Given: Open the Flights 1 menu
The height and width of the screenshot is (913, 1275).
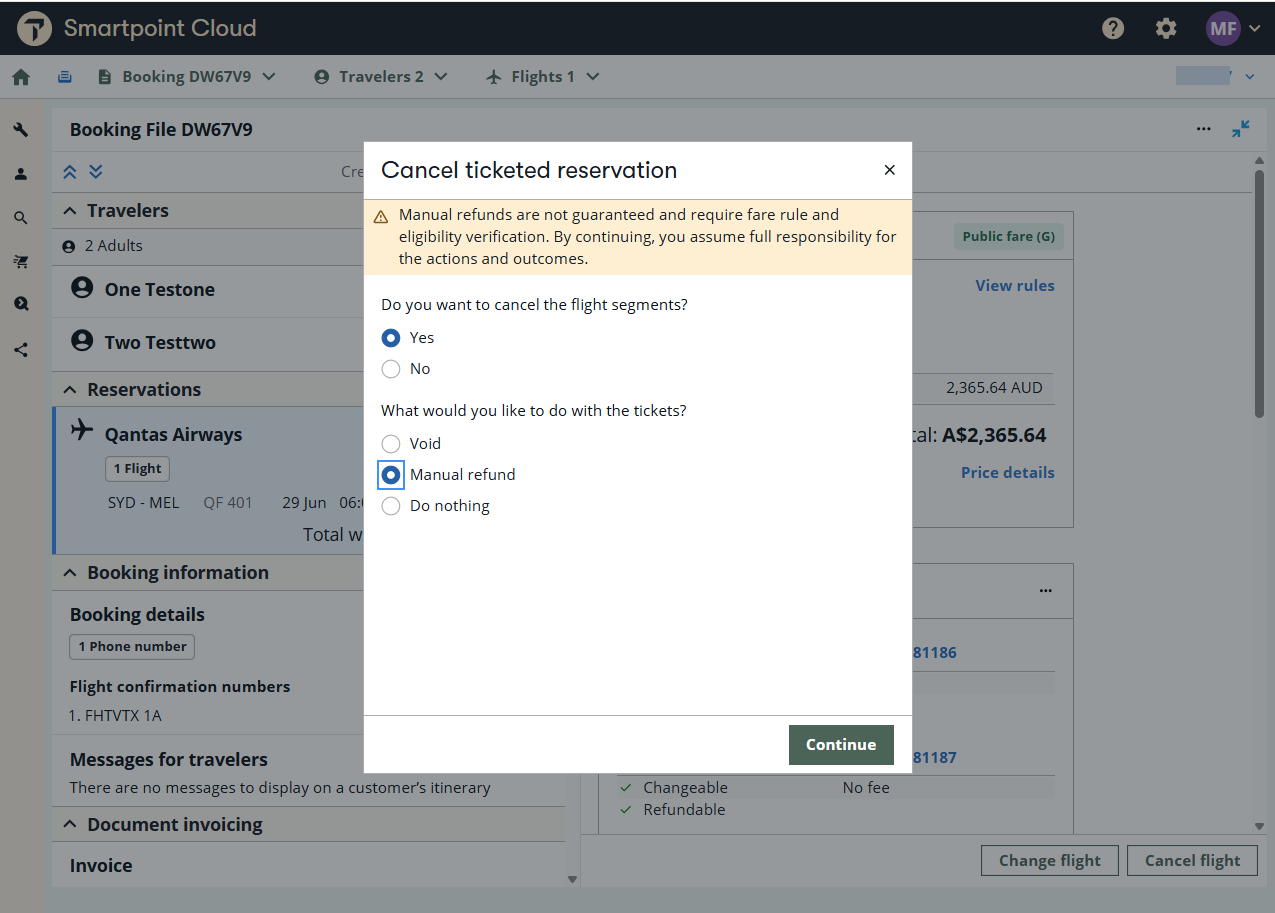Looking at the screenshot, I should [542, 77].
